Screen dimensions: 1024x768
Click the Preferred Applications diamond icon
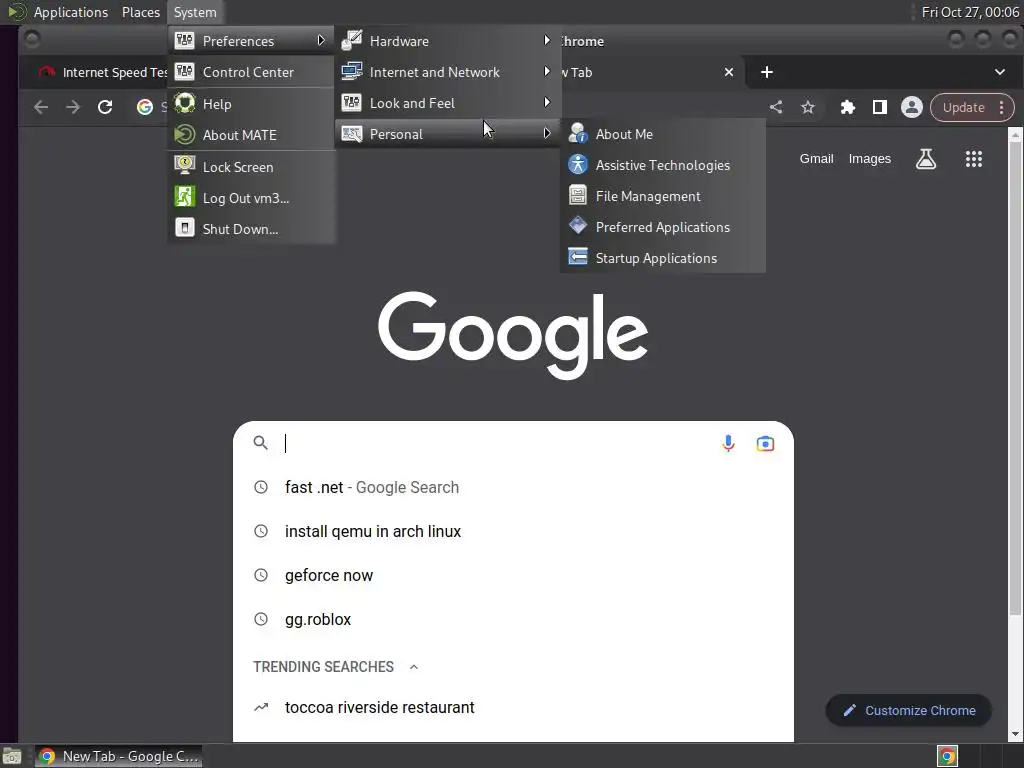pos(578,226)
